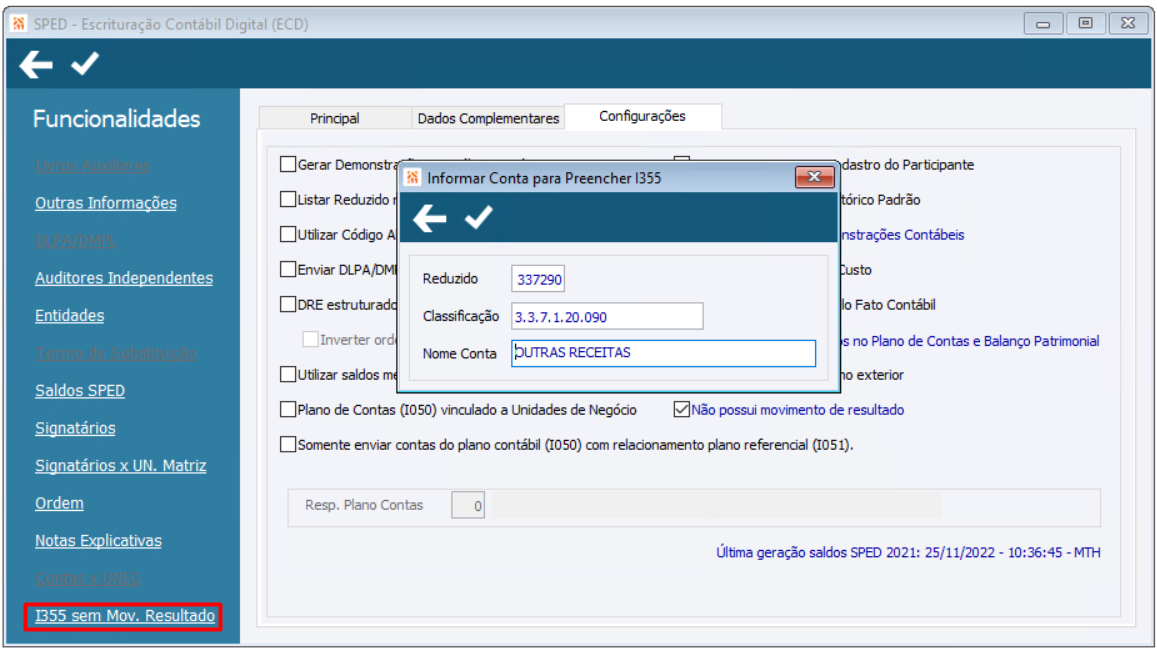Open the Ordem link
Viewport: 1157px width, 650px height.
(59, 503)
